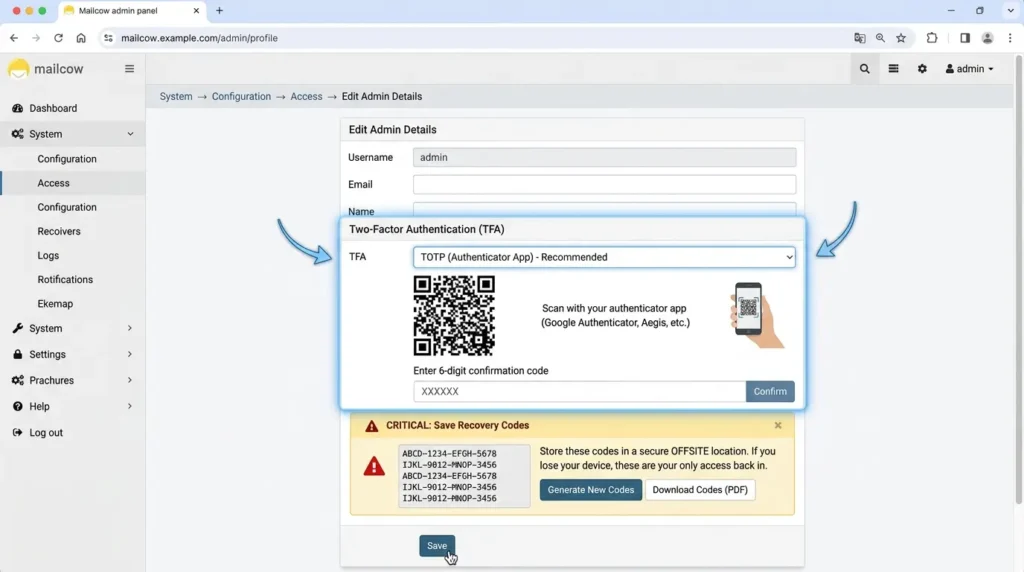The height and width of the screenshot is (572, 1024).
Task: Select the Logs submenu item
Action: [48, 255]
